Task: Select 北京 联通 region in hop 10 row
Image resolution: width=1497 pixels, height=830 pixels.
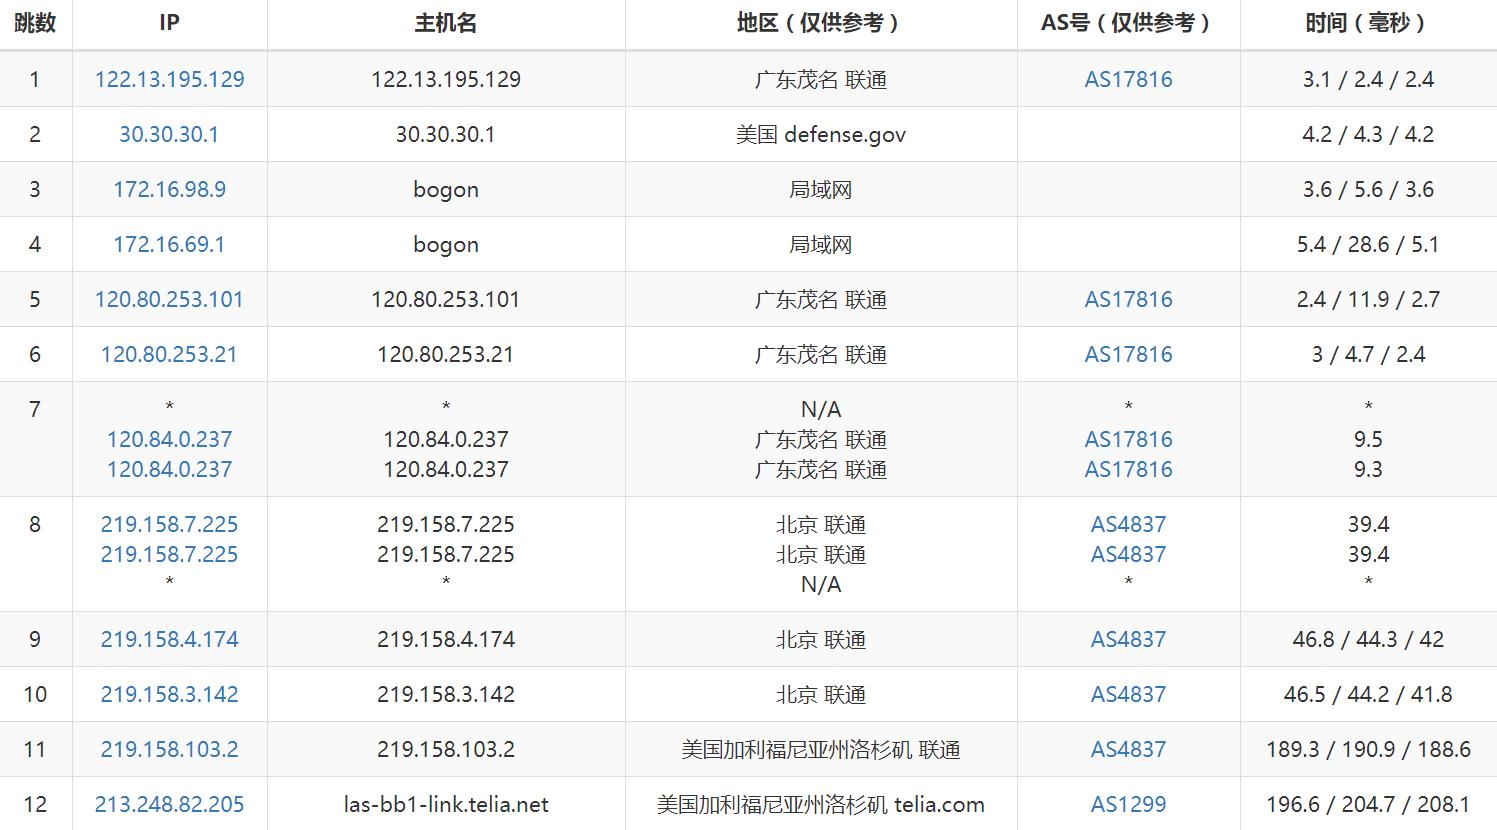Action: click(820, 695)
